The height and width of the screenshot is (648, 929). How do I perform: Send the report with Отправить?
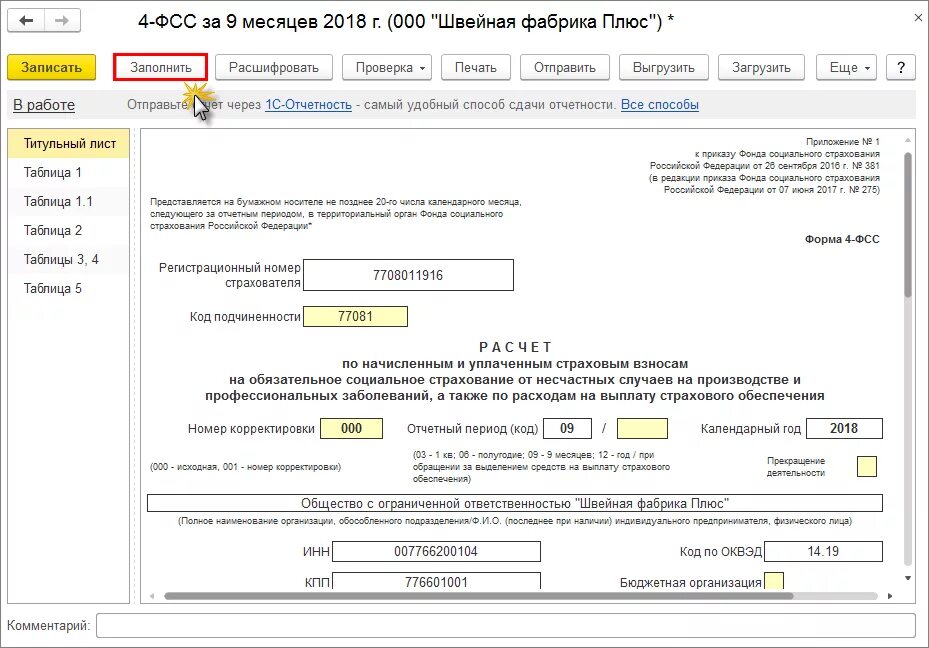565,68
